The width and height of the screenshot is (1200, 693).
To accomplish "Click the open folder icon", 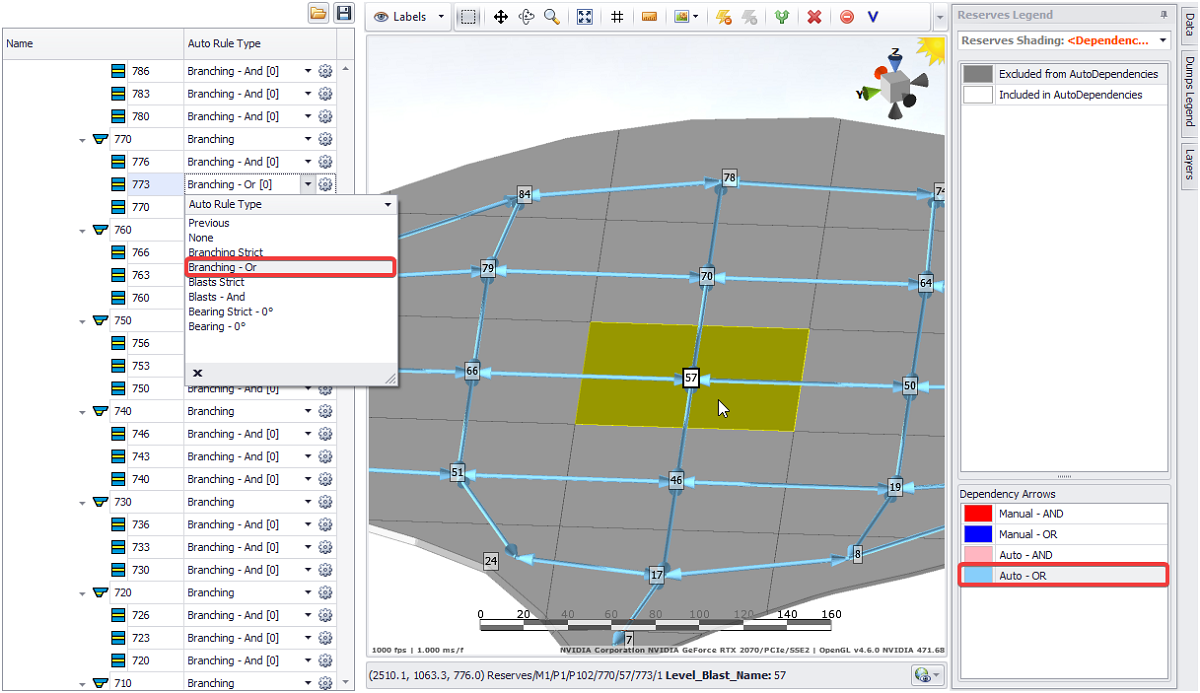I will (318, 13).
